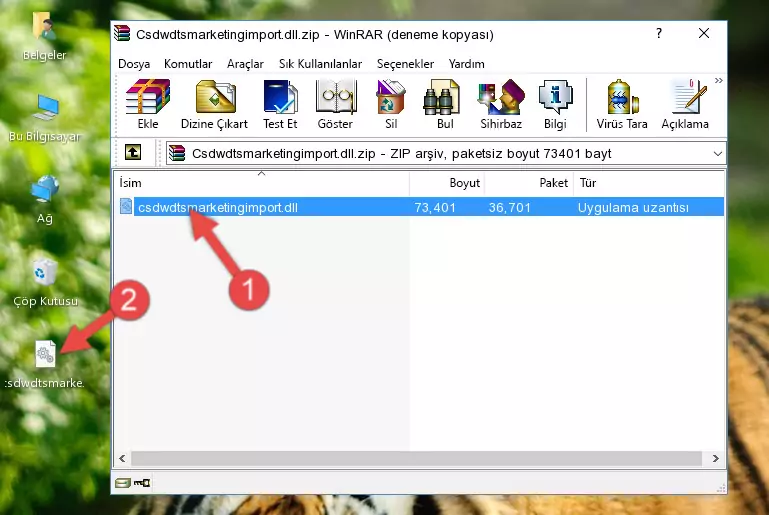Click the password key status icon
This screenshot has width=769, height=515.
click(142, 483)
